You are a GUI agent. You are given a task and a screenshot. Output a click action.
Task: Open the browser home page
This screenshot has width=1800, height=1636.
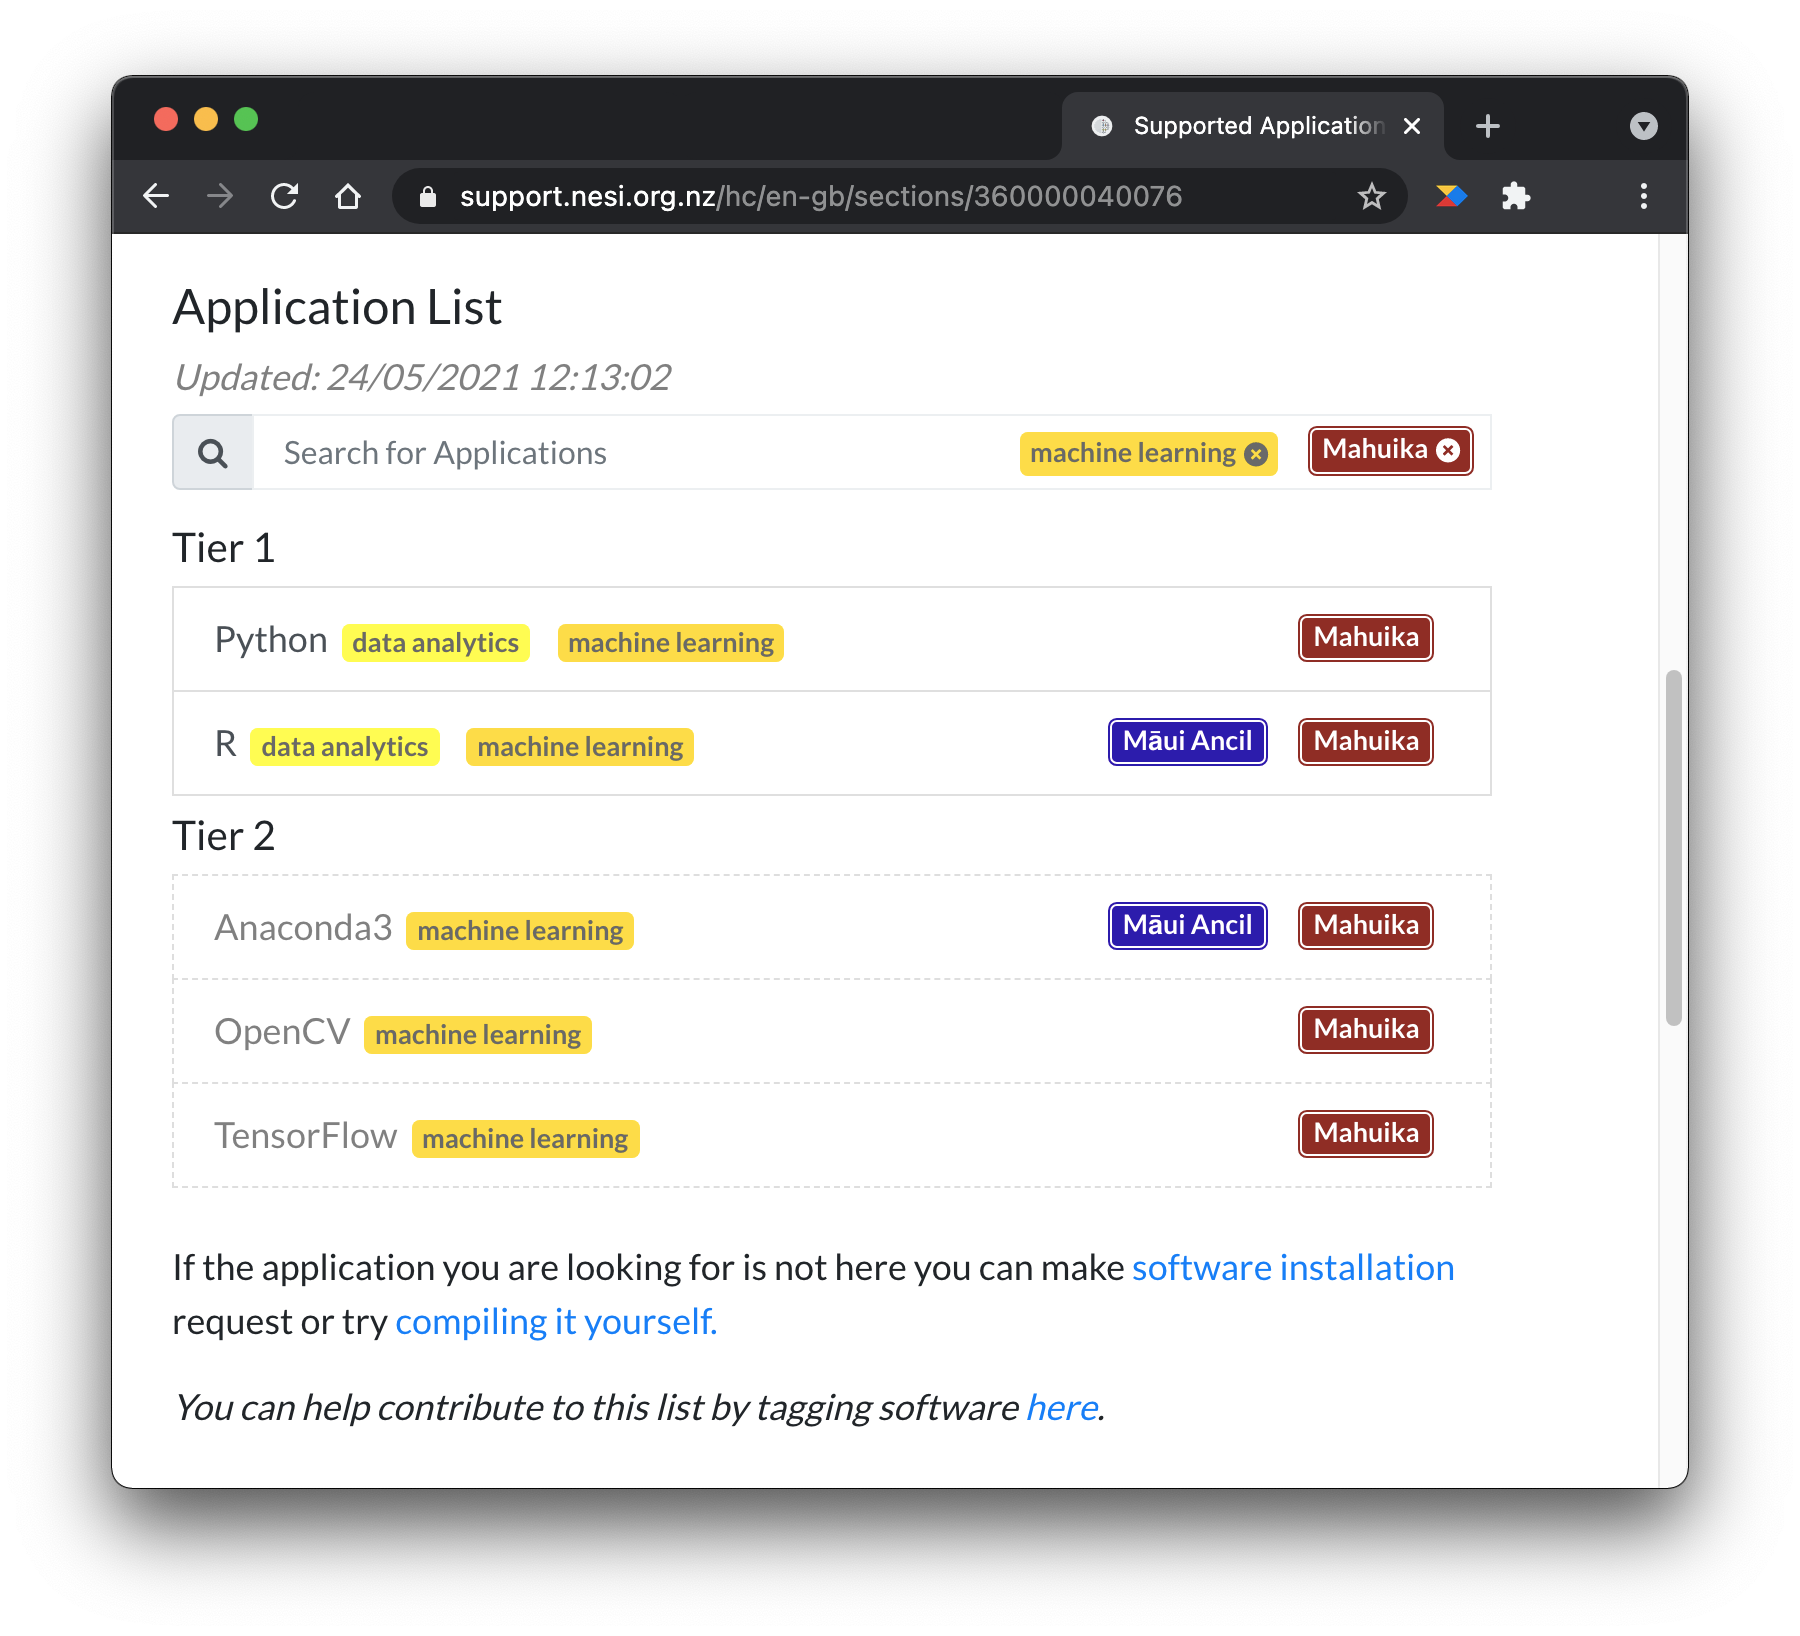(x=348, y=196)
